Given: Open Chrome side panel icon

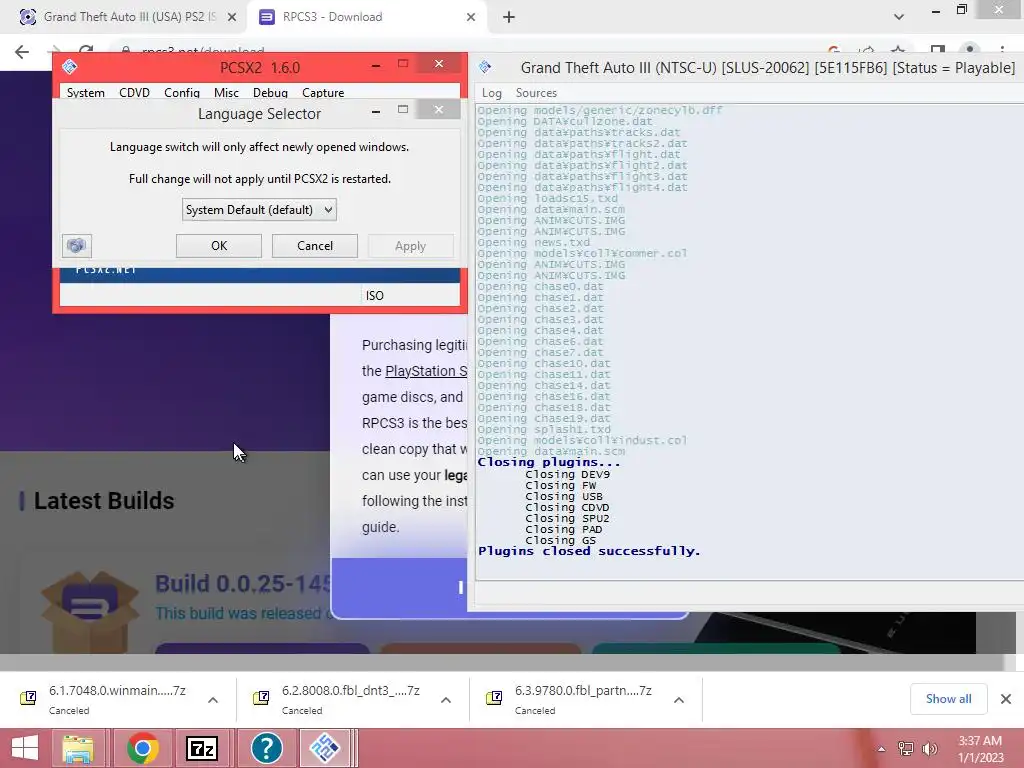Looking at the screenshot, I should pyautogui.click(x=938, y=51).
